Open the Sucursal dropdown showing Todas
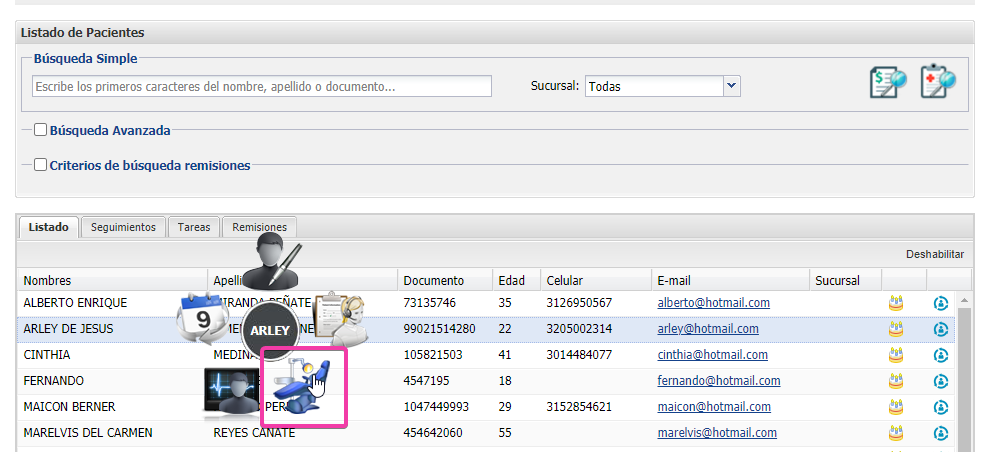 (x=663, y=87)
